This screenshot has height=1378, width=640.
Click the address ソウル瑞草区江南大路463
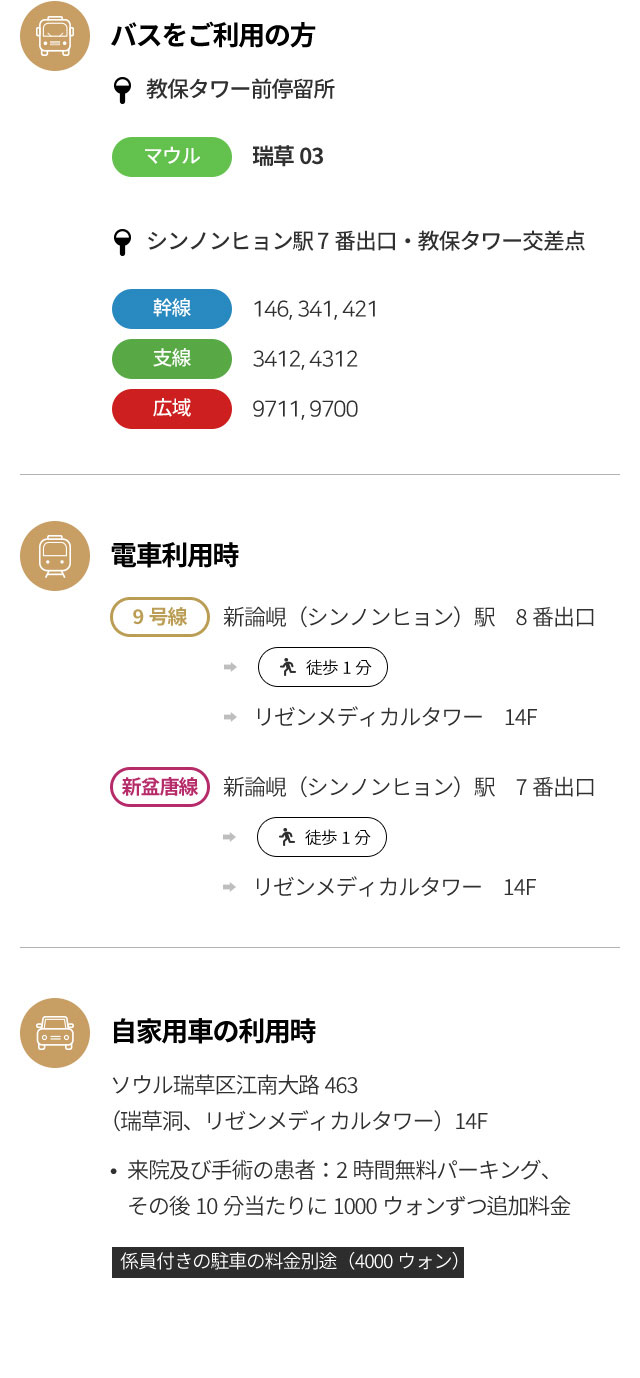pyautogui.click(x=235, y=1085)
